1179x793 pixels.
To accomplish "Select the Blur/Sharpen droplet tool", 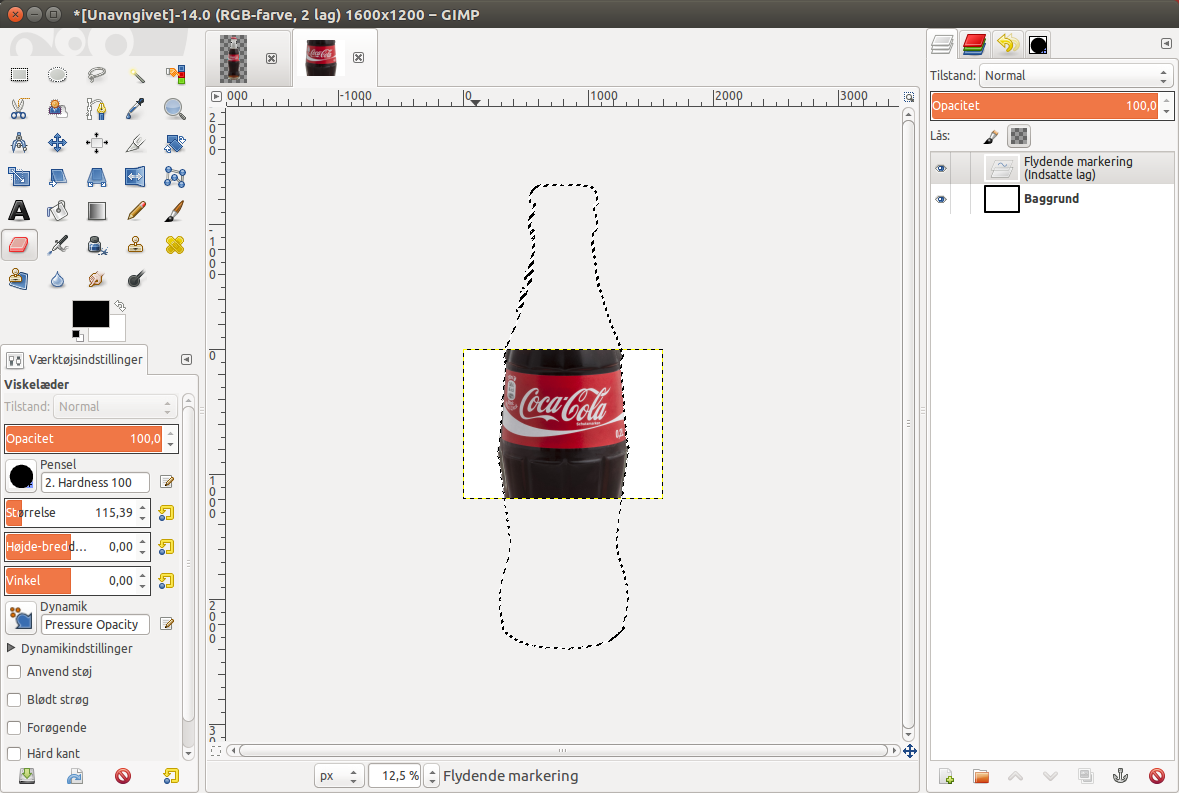I will [58, 280].
